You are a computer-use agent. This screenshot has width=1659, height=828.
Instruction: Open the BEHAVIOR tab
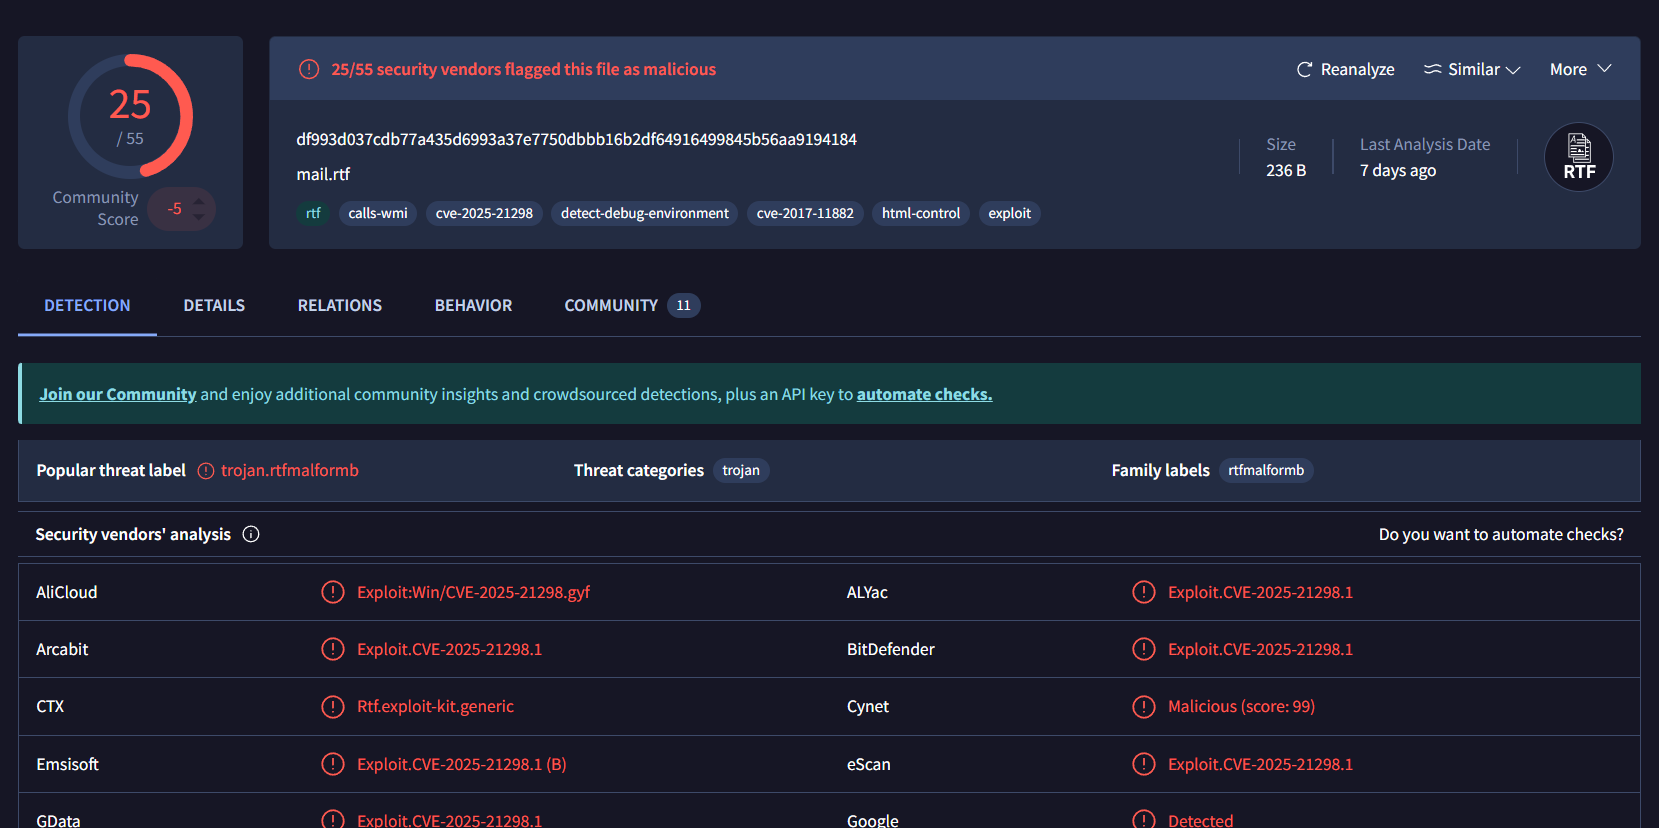[473, 305]
